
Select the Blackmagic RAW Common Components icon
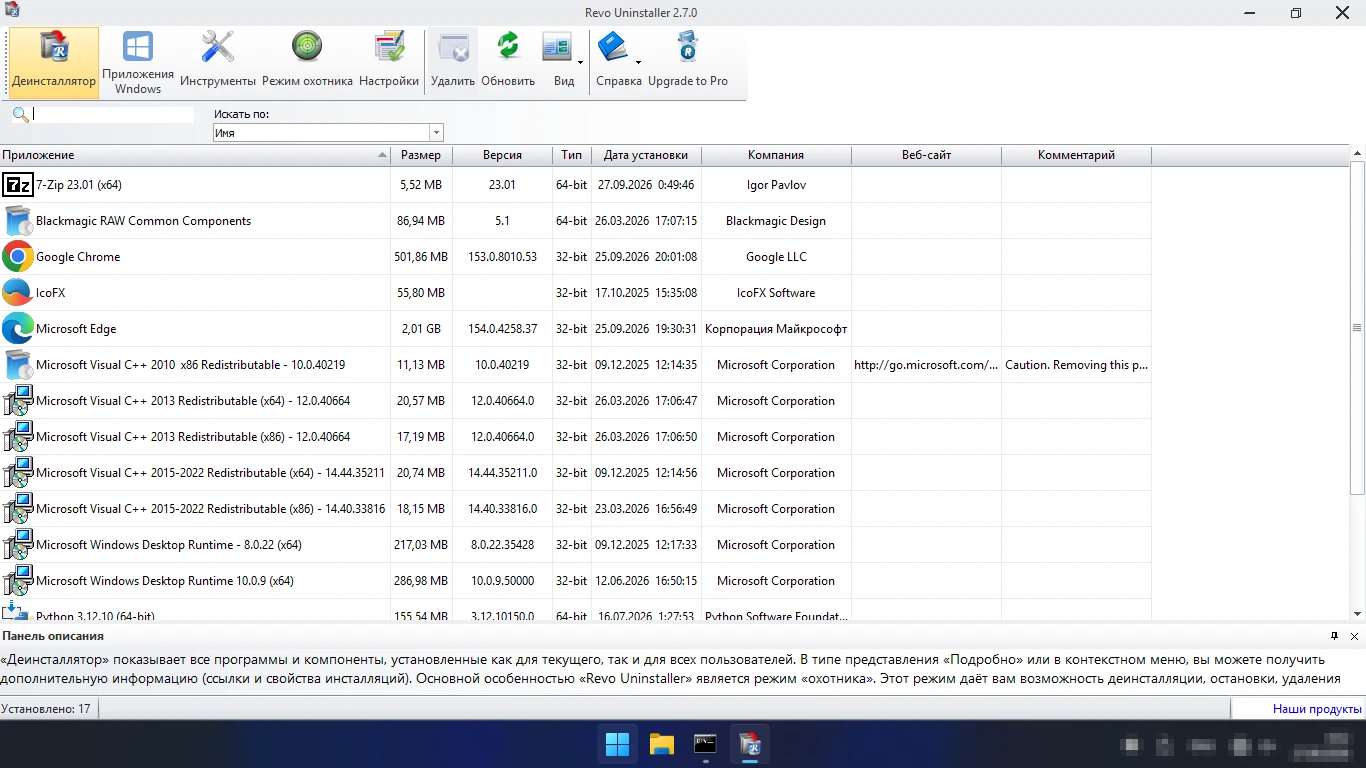pyautogui.click(x=18, y=221)
